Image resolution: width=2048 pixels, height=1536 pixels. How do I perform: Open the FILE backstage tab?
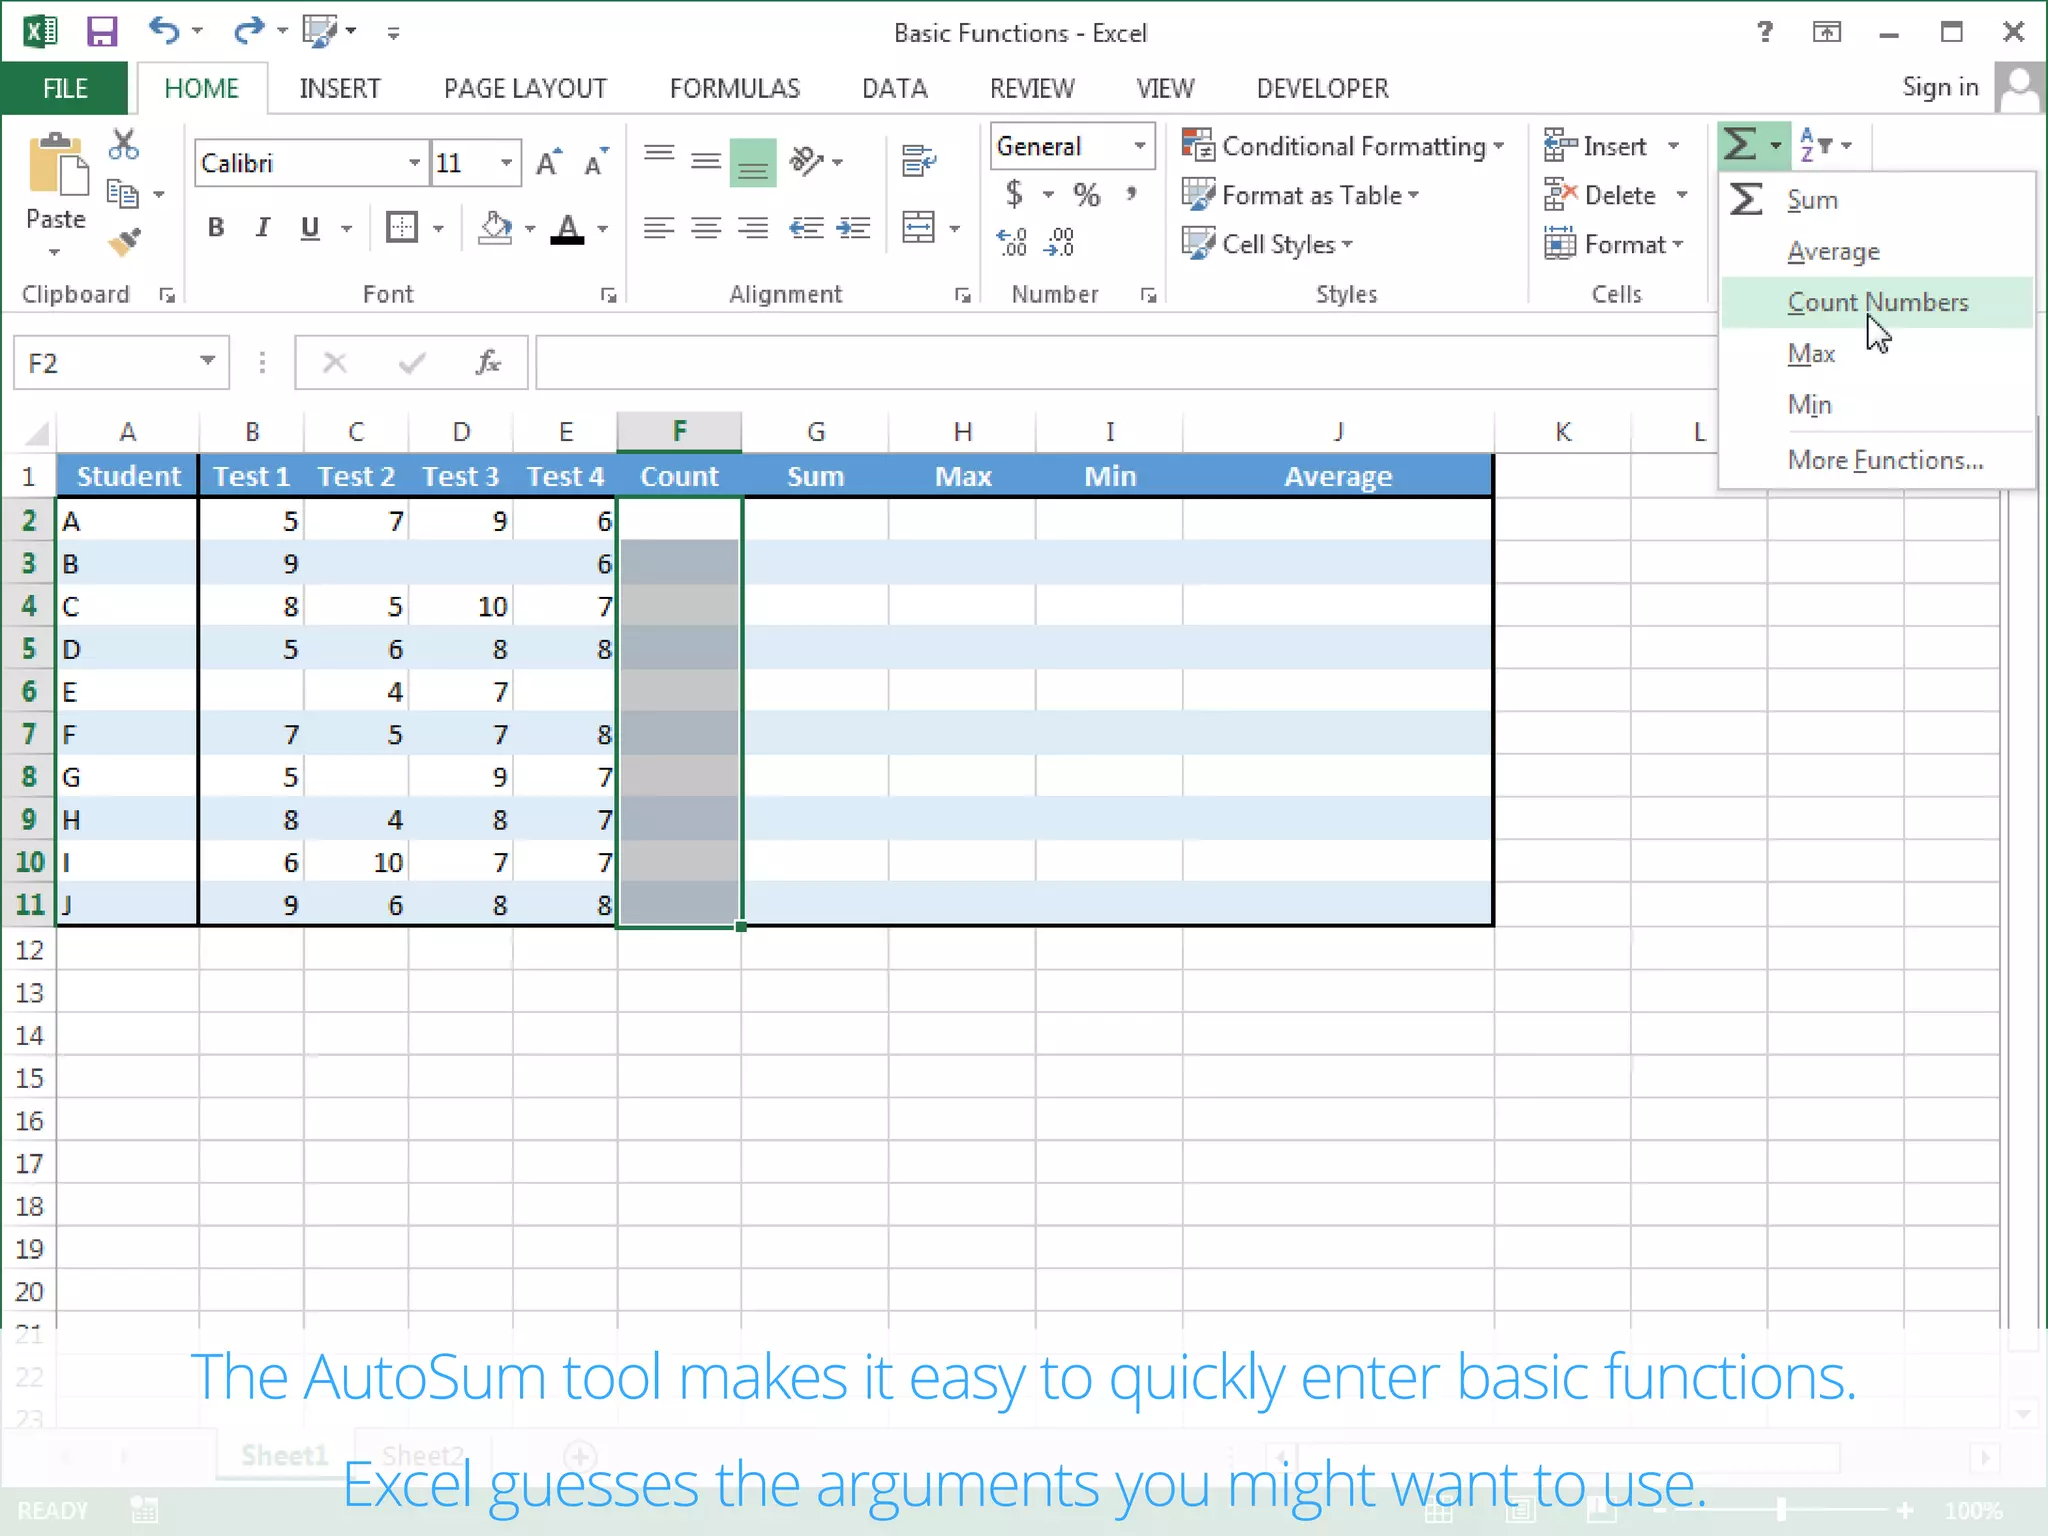coord(65,88)
